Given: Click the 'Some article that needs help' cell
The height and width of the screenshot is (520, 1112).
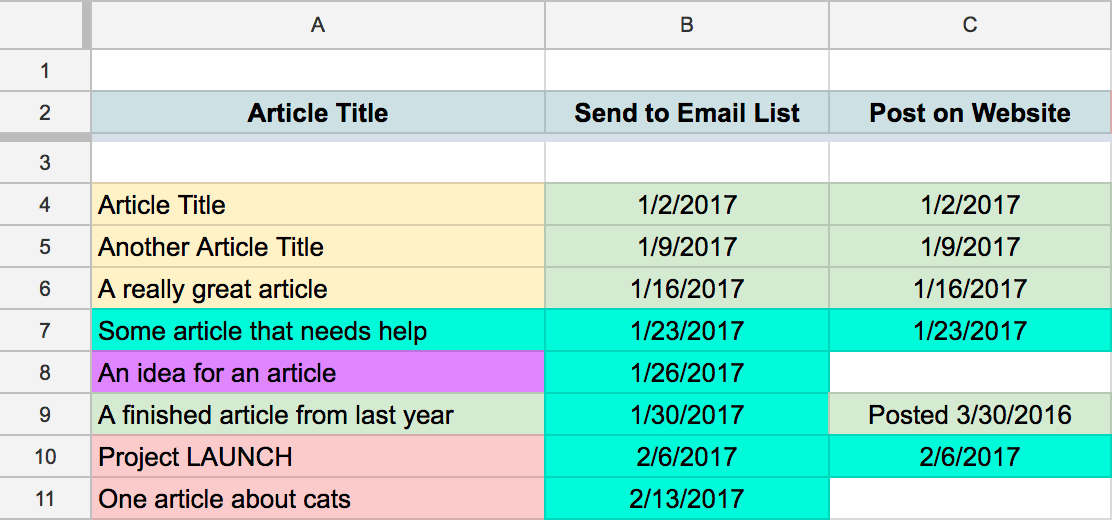Looking at the screenshot, I should 318,331.
